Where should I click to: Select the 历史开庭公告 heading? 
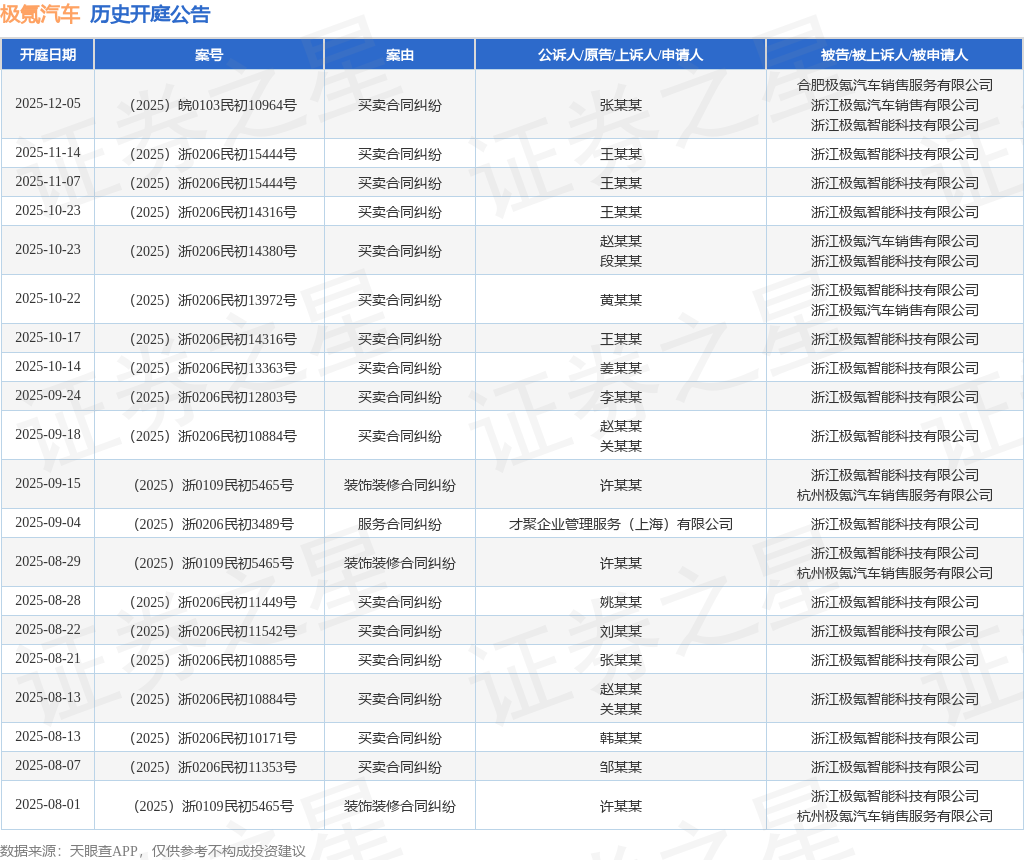(150, 14)
